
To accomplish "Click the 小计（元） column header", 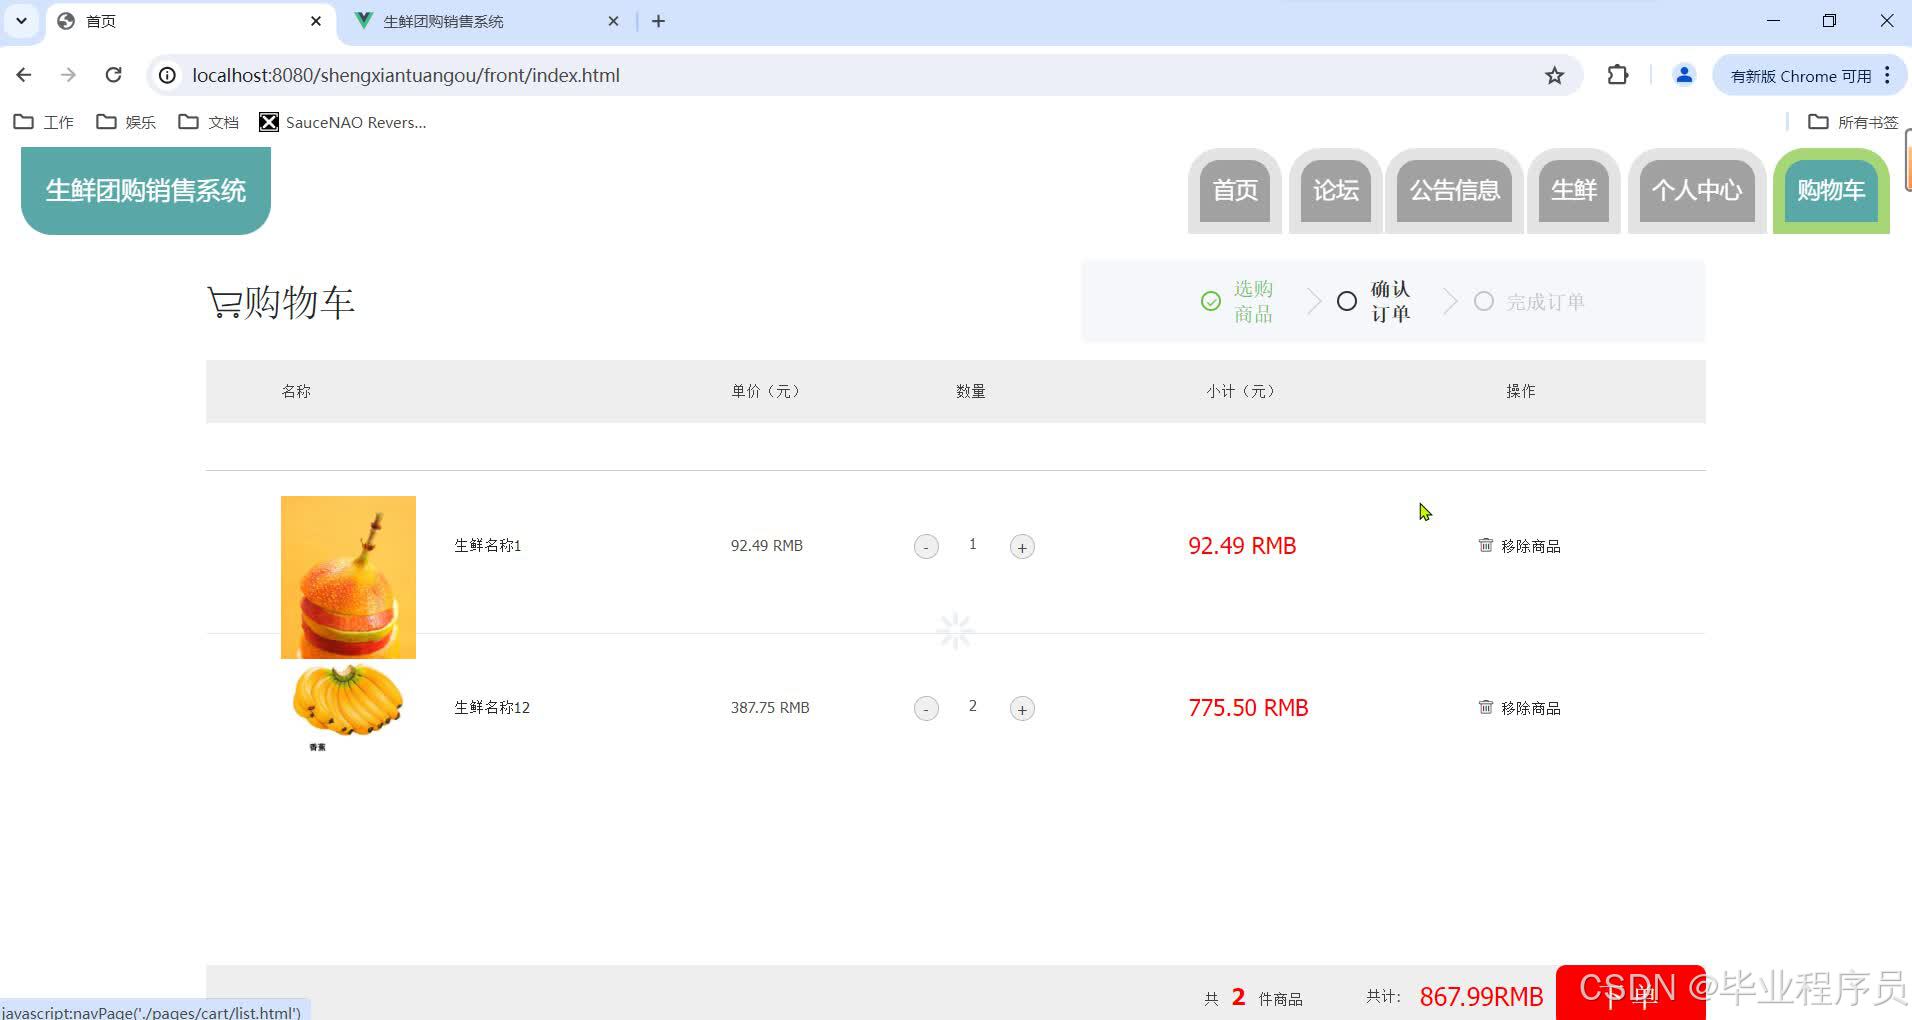I will [x=1241, y=391].
